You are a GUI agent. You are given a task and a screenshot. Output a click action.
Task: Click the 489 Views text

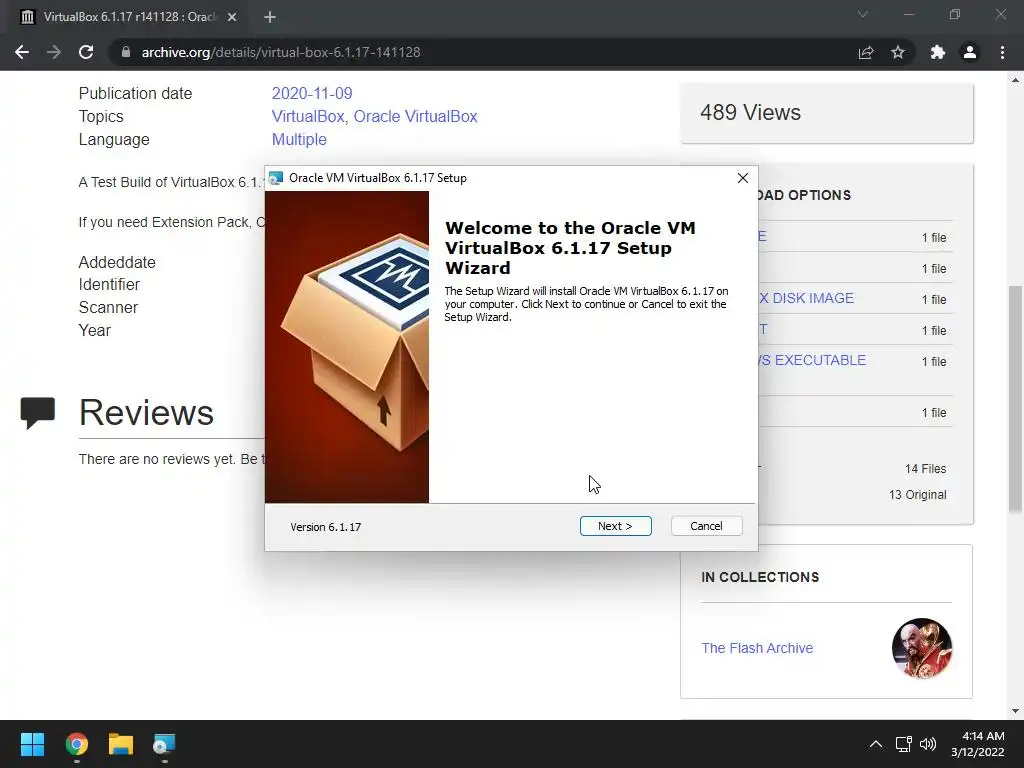pyautogui.click(x=750, y=112)
